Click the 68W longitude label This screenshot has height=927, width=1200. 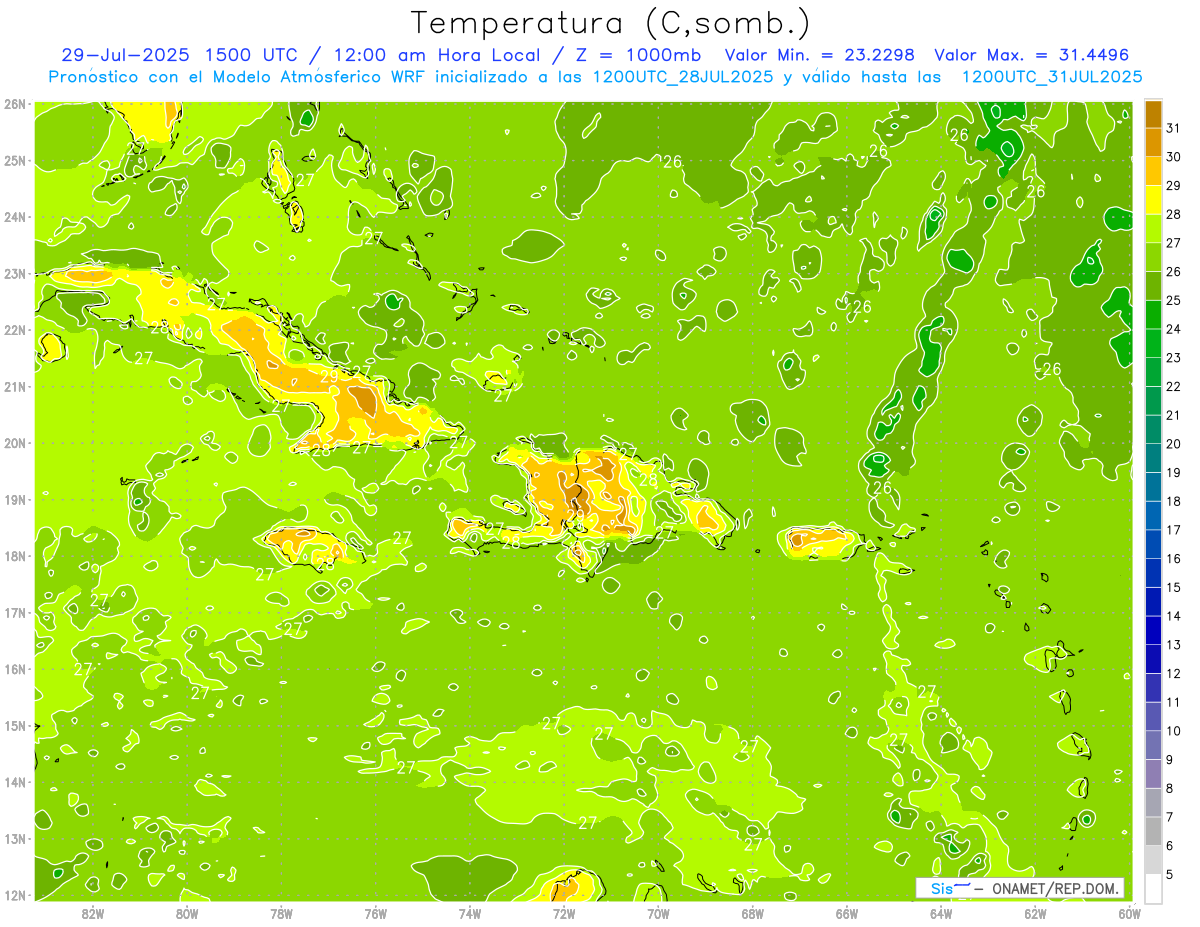(x=752, y=913)
